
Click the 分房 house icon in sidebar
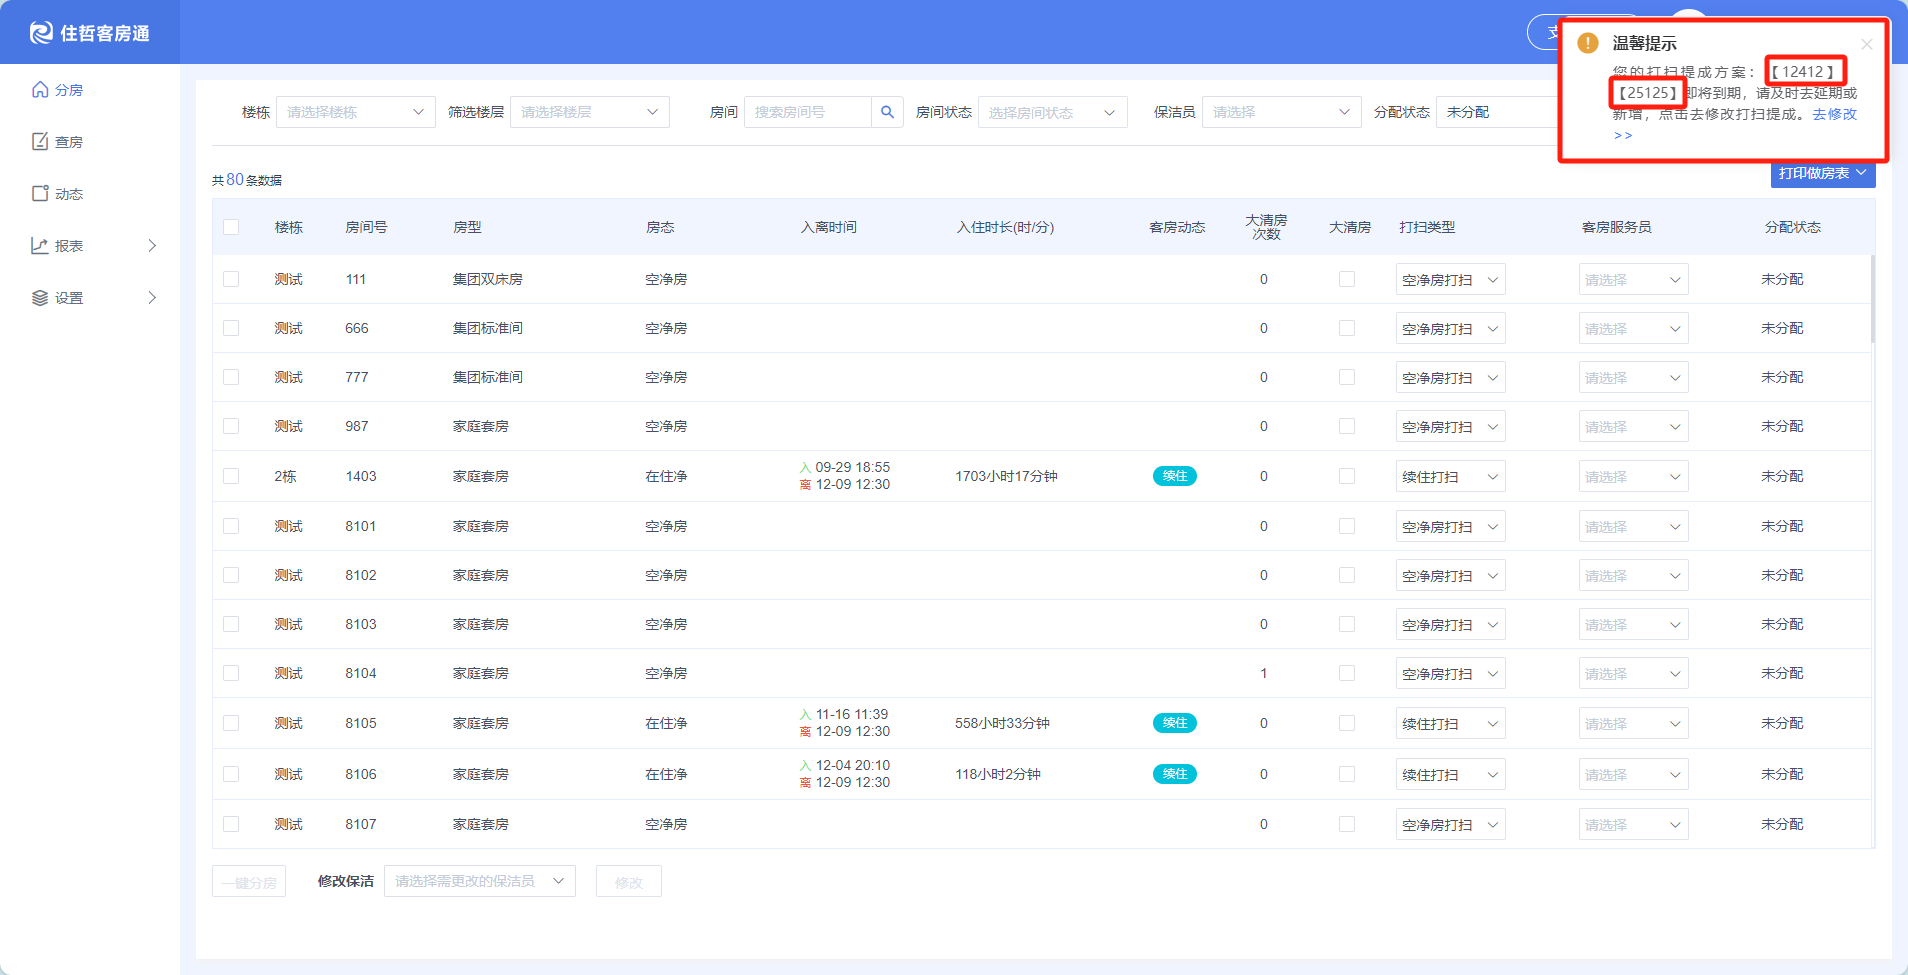[40, 90]
